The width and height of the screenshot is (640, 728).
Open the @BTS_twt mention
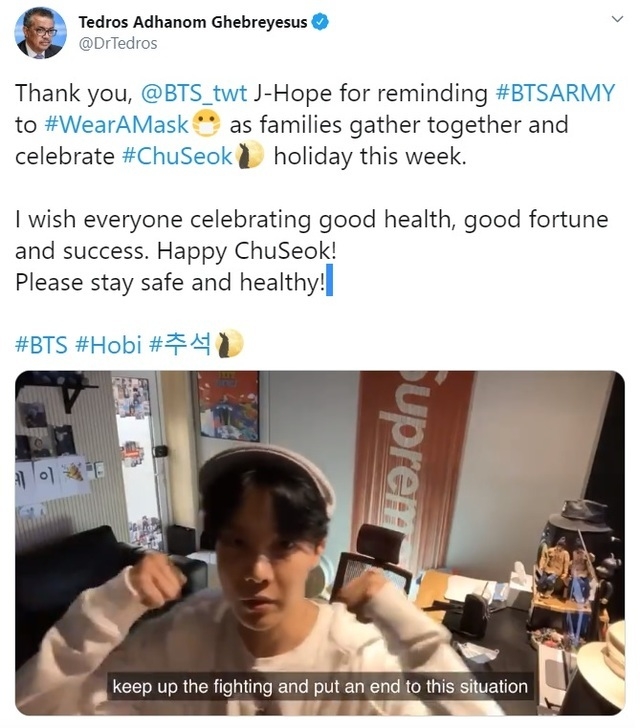click(x=193, y=93)
